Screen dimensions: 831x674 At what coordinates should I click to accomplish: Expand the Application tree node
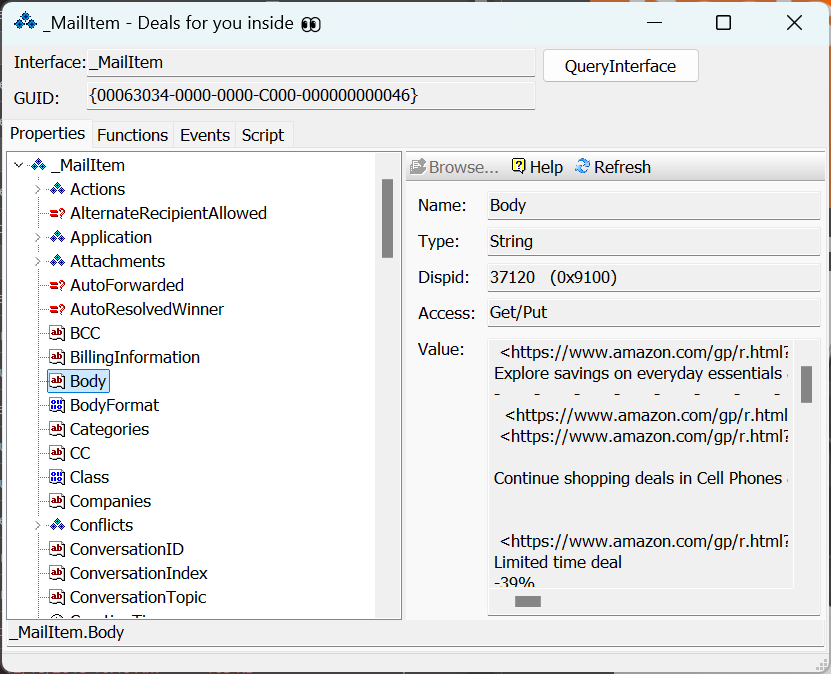(x=38, y=237)
